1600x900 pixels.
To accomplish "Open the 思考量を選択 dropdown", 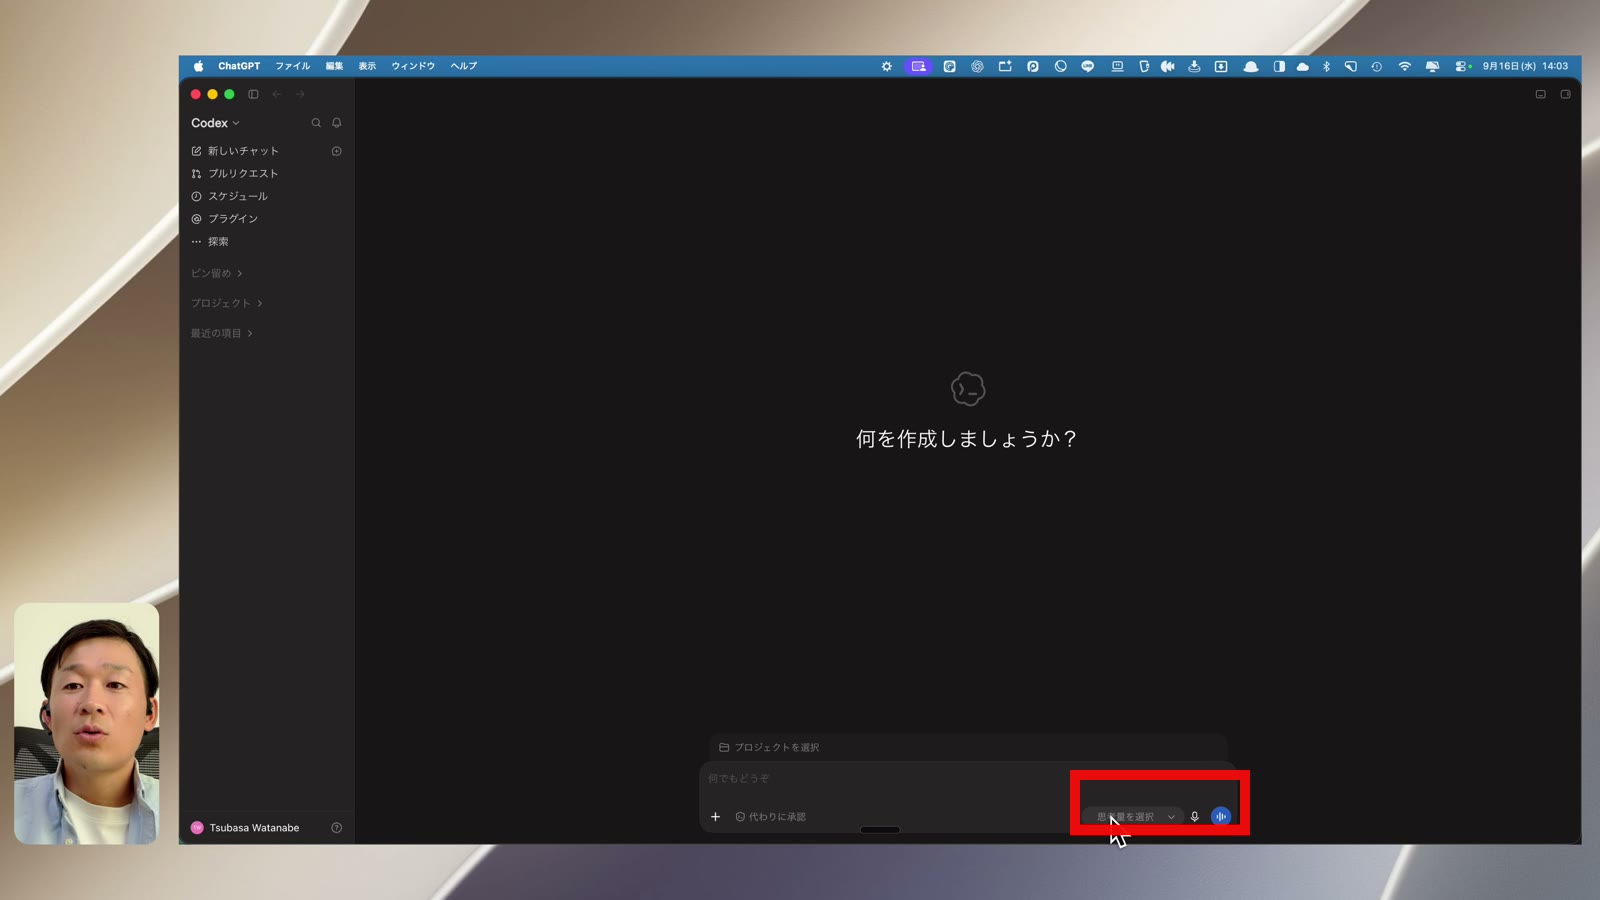I will click(1134, 817).
